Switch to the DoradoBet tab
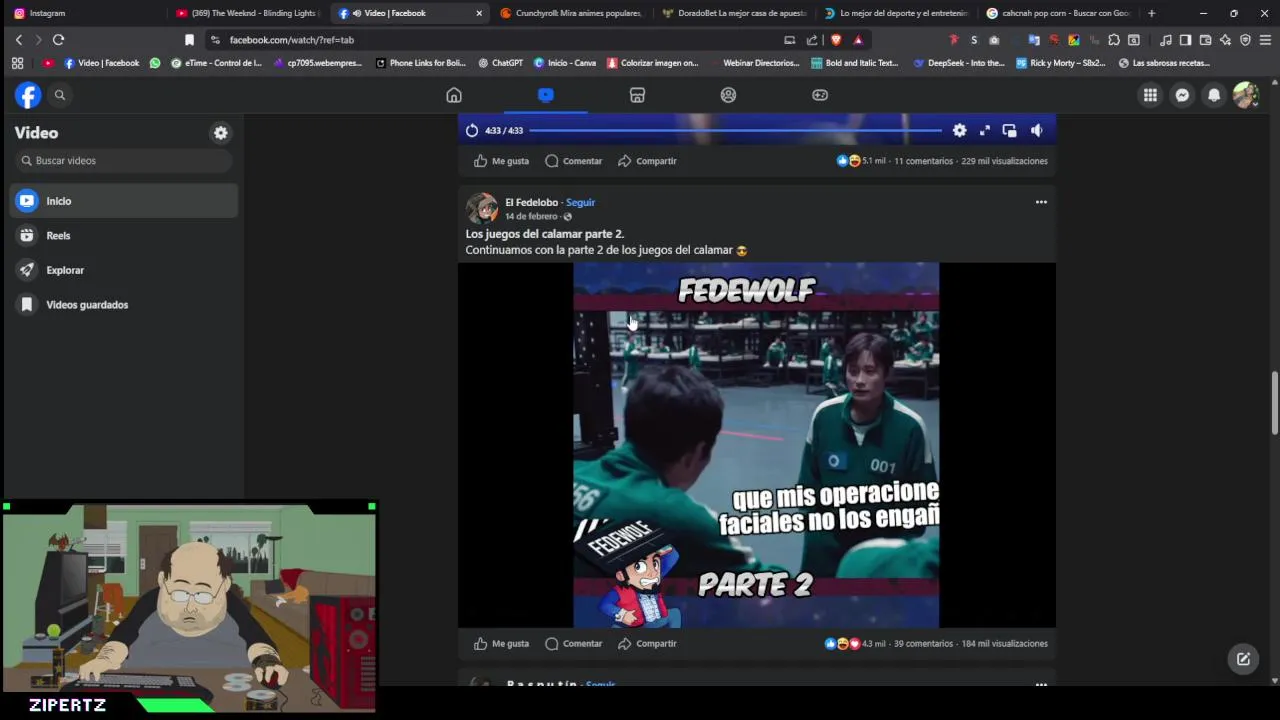 tap(734, 13)
